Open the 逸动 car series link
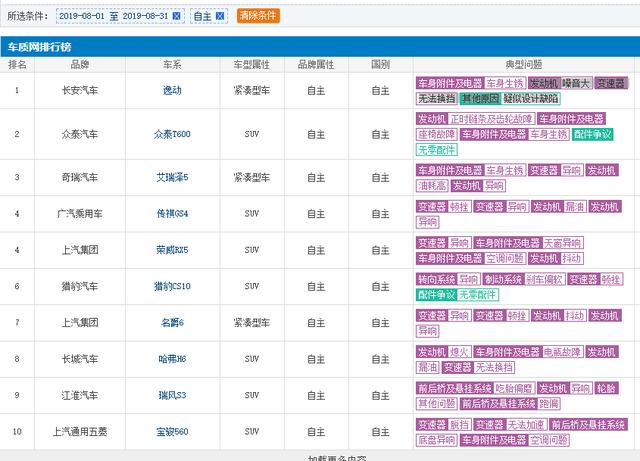This screenshot has width=640, height=461. pos(172,90)
